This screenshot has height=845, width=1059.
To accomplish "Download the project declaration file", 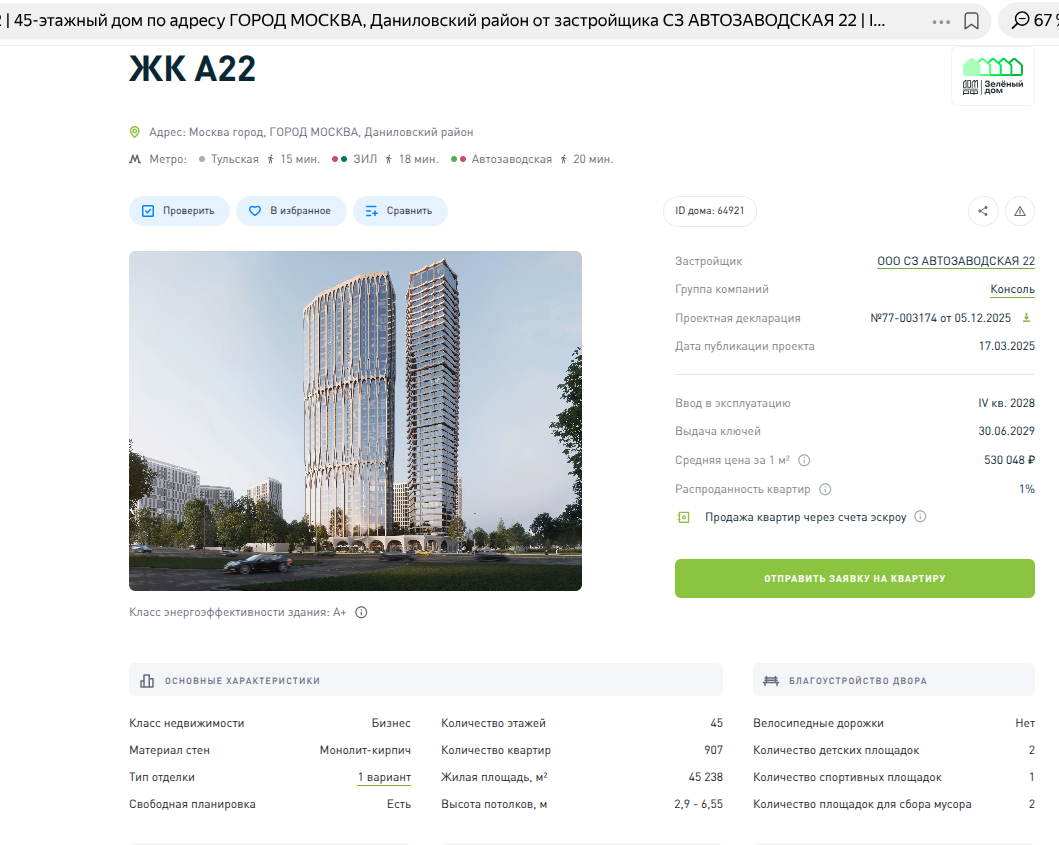I will tap(1026, 318).
